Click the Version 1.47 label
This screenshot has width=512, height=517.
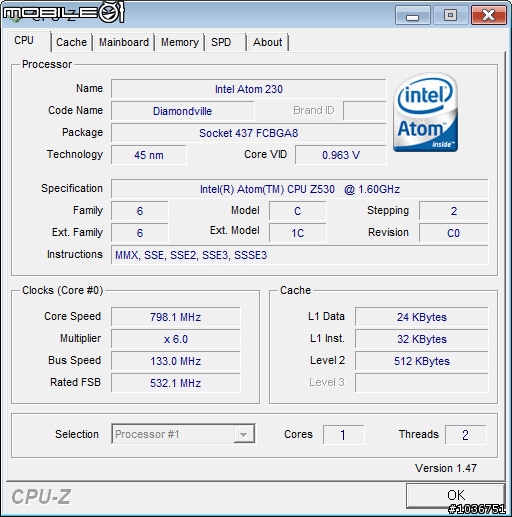[x=446, y=468]
